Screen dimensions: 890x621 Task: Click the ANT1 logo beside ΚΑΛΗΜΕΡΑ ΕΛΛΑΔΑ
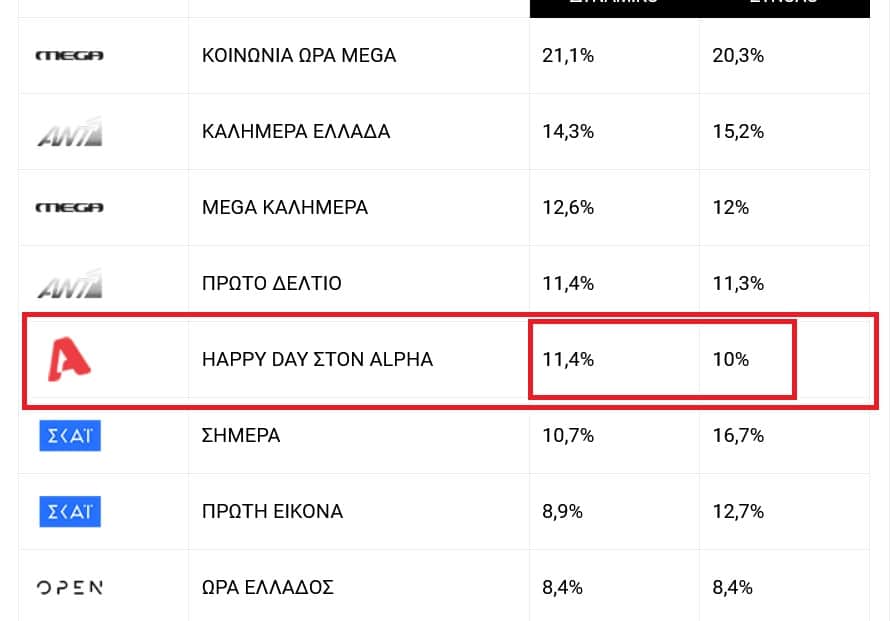pos(70,132)
